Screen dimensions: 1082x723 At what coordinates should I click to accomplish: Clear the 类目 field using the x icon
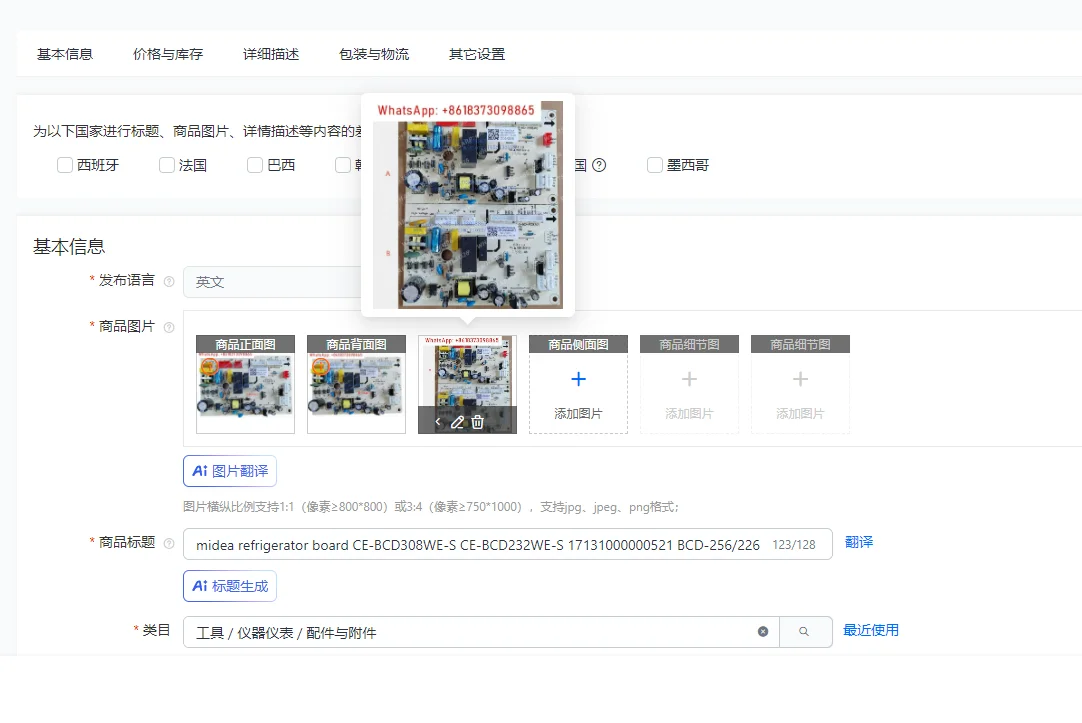coord(762,631)
